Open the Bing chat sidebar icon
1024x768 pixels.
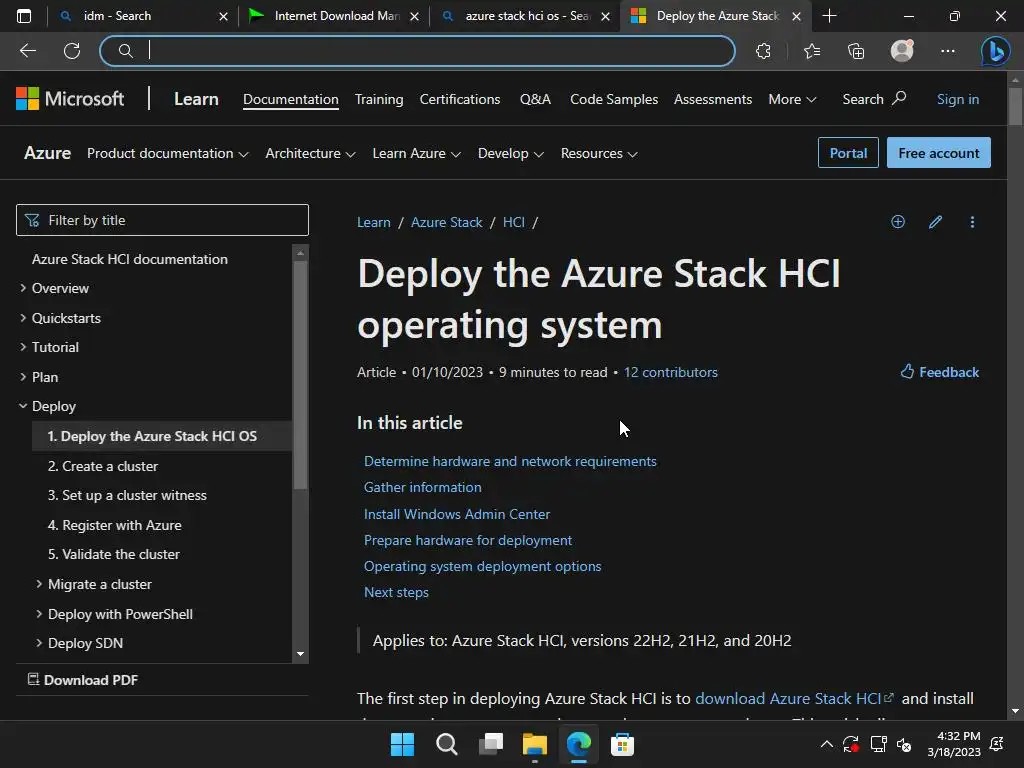(995, 51)
